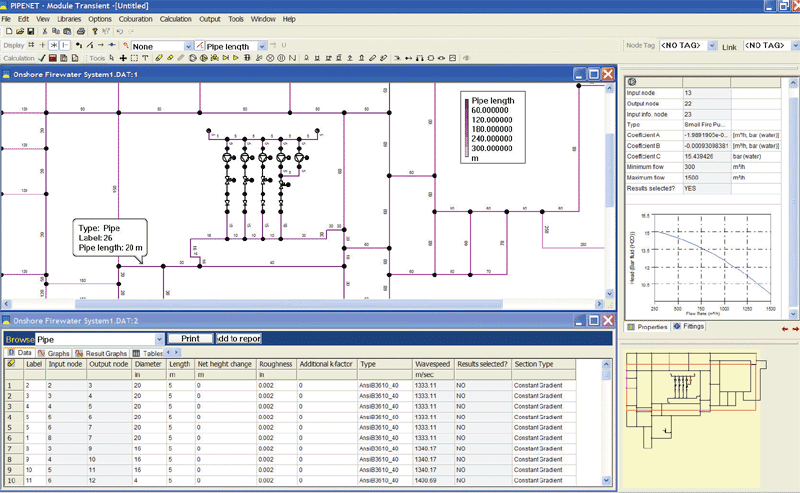Click the Minimum flow value 300
The image size is (800, 493).
point(707,167)
